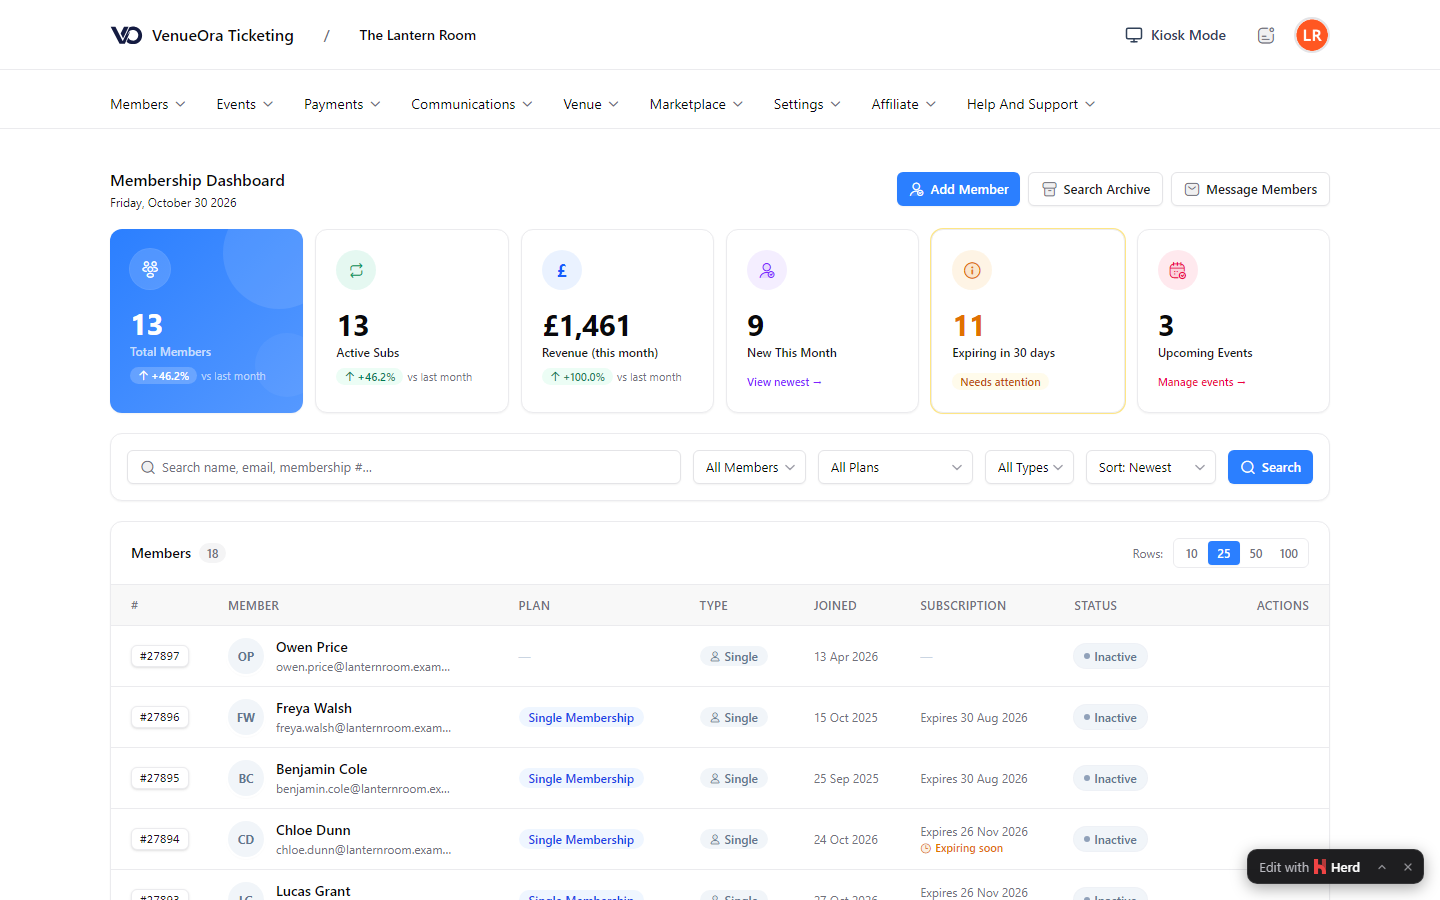Click the BC avatar for Benjamin Cole
Image resolution: width=1440 pixels, height=900 pixels.
(x=246, y=778)
